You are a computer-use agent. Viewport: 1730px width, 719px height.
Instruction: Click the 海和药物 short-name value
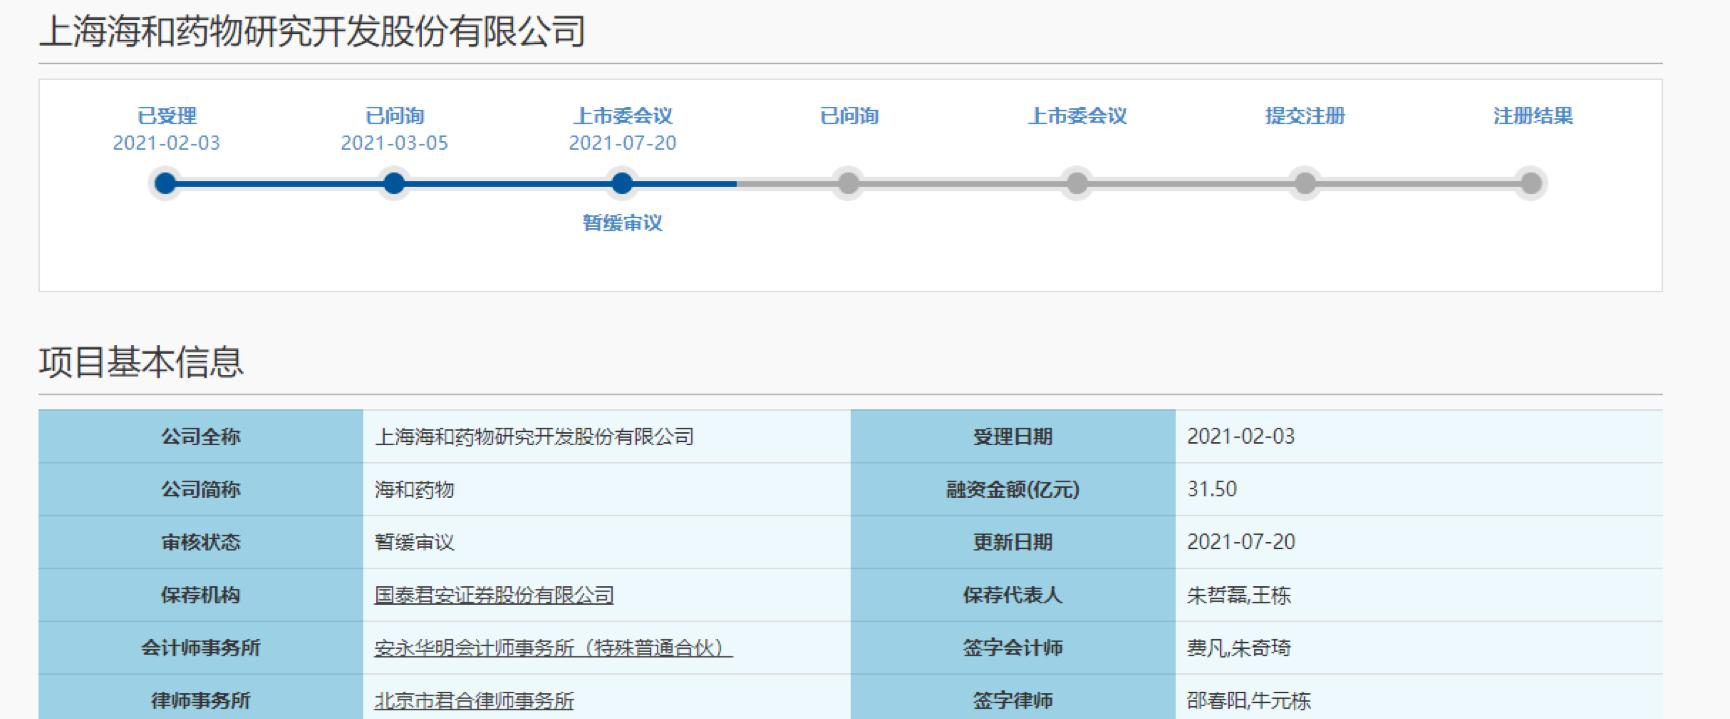coord(414,490)
